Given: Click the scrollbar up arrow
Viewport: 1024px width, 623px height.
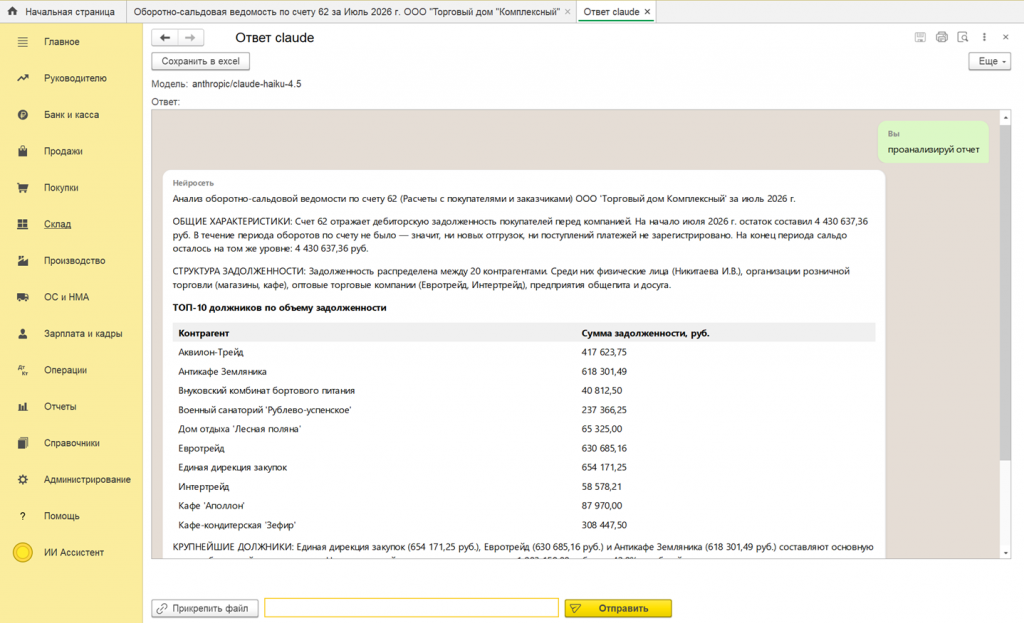Looking at the screenshot, I should click(1006, 118).
